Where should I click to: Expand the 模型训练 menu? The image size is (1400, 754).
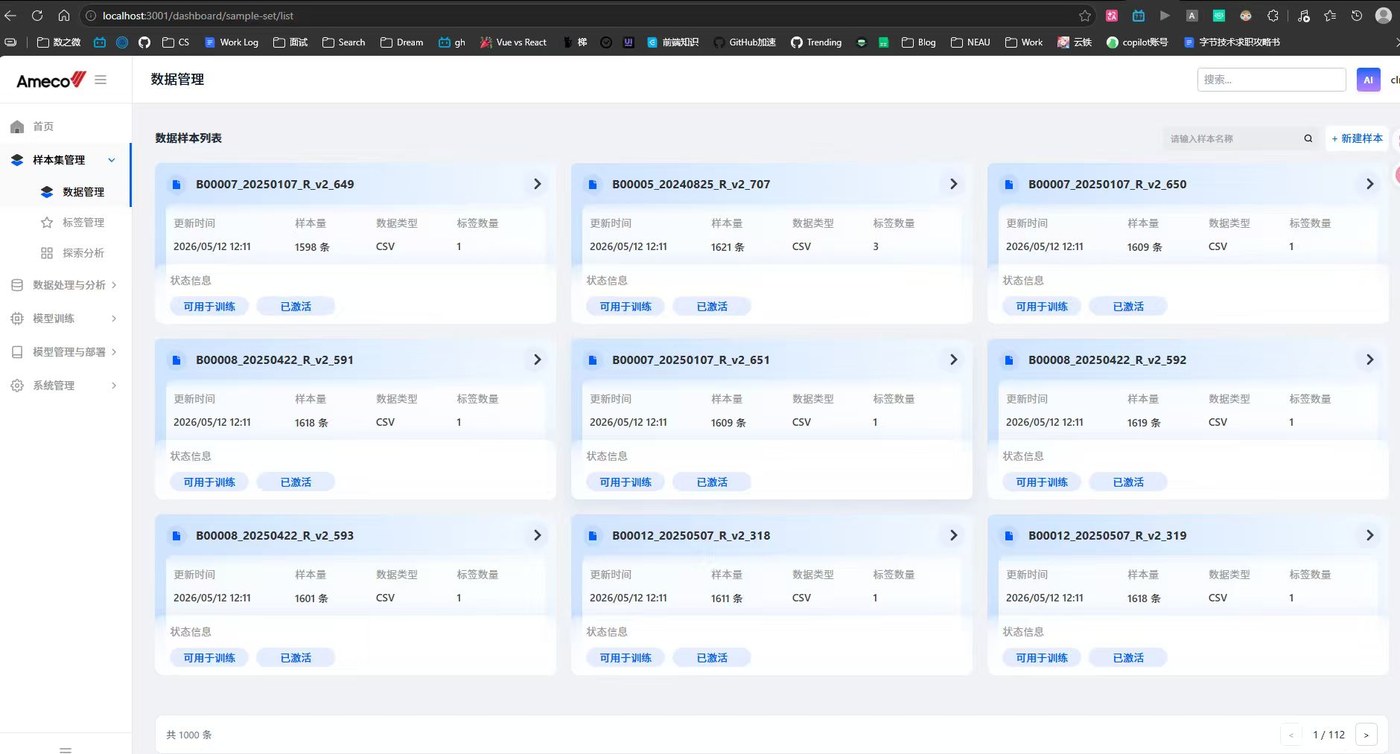pos(65,319)
